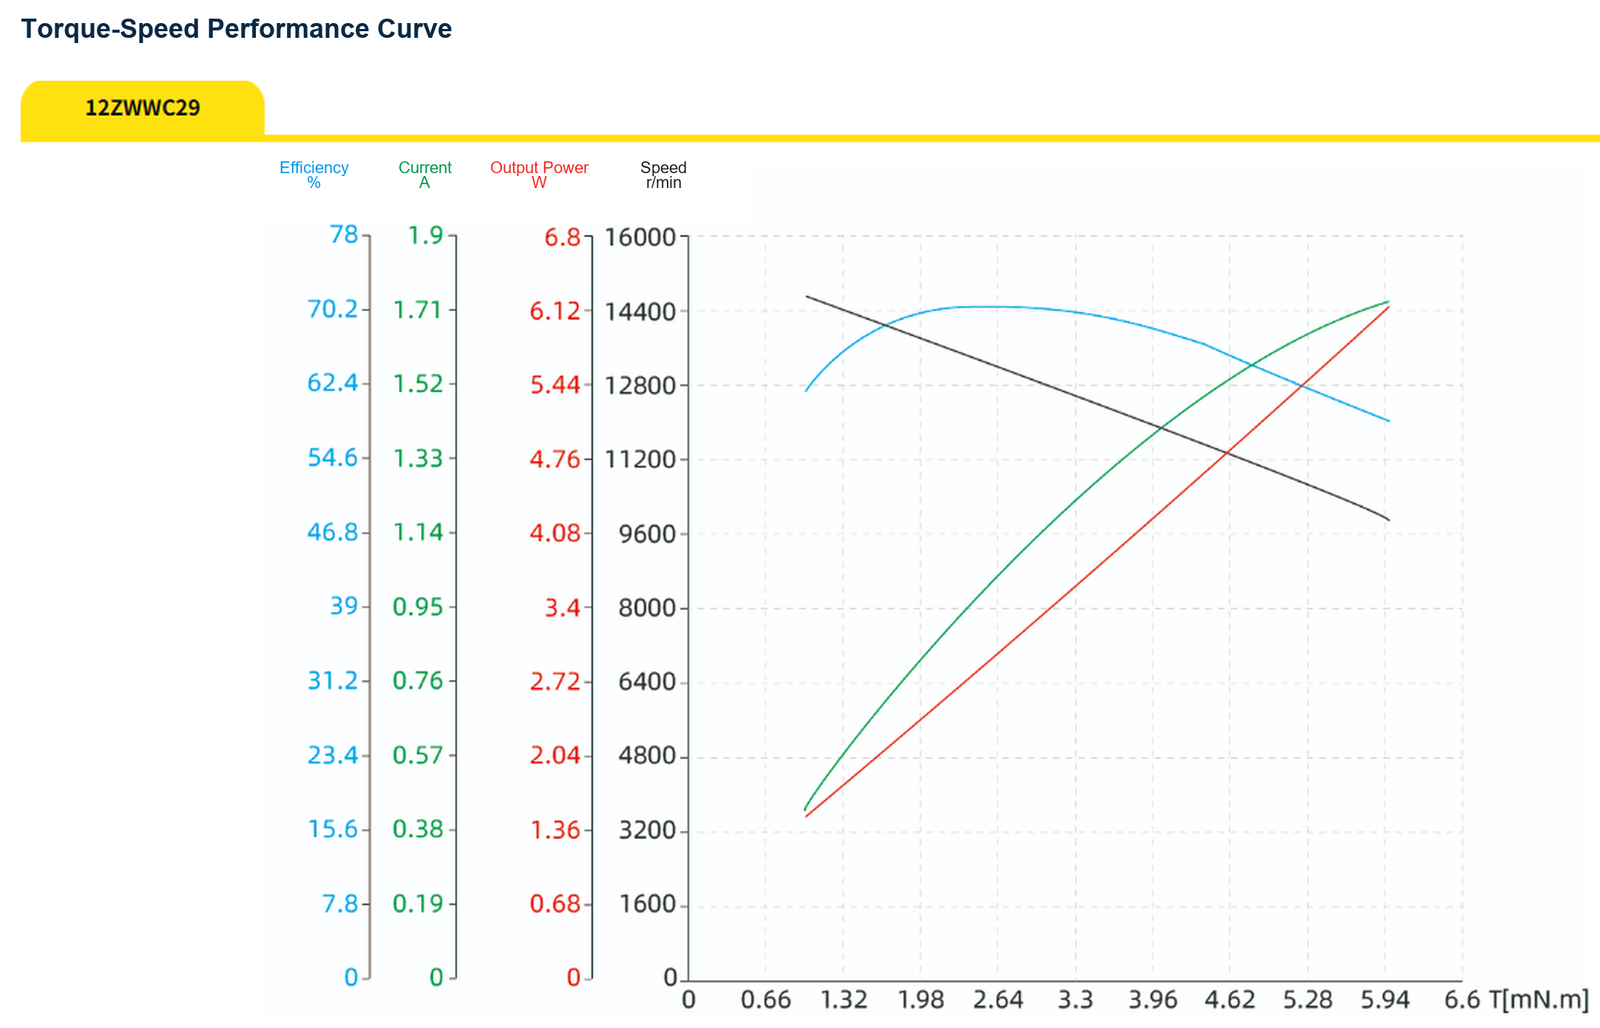Click current axis value 0.57

(x=418, y=755)
